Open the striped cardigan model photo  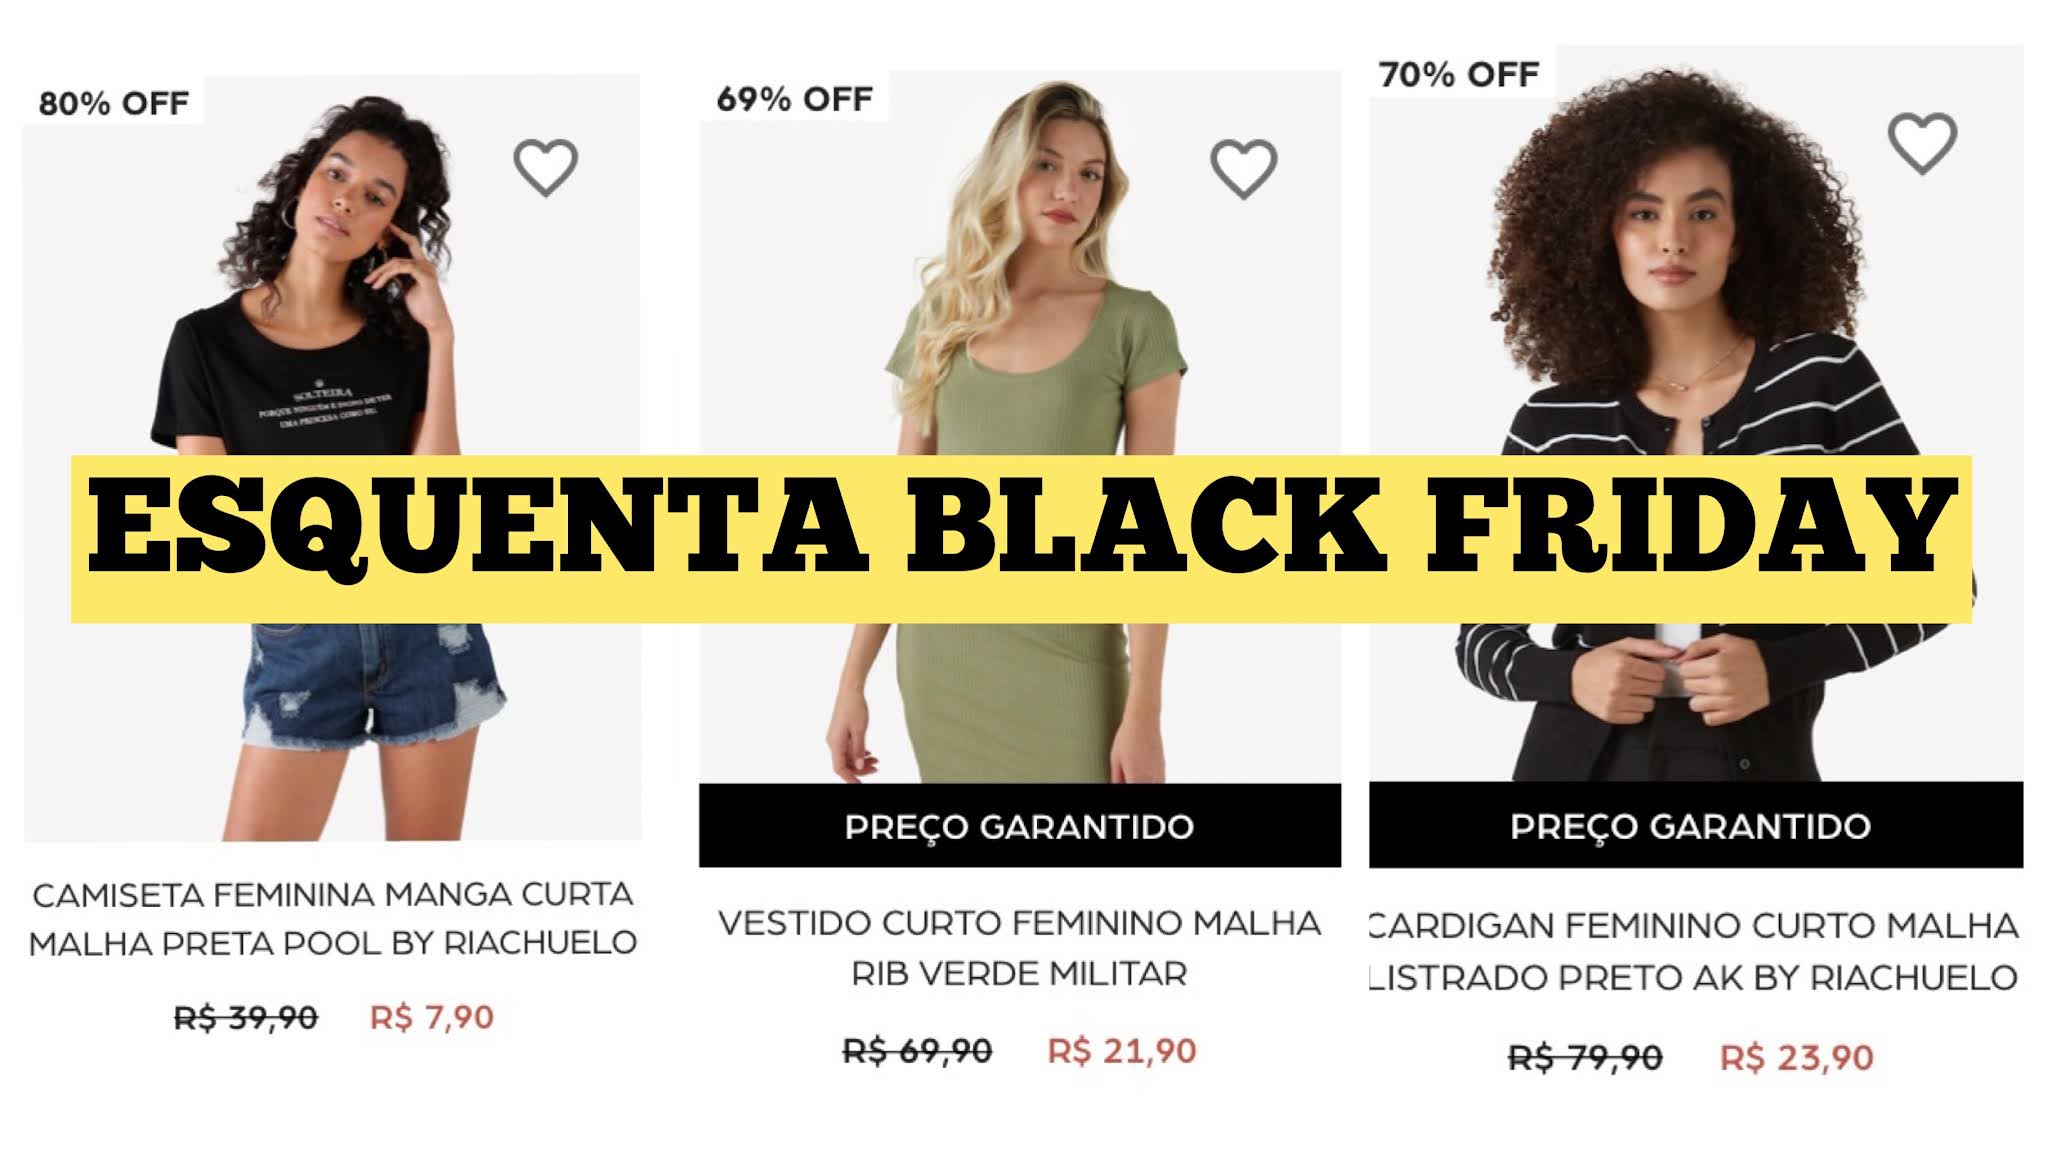coord(1696,413)
